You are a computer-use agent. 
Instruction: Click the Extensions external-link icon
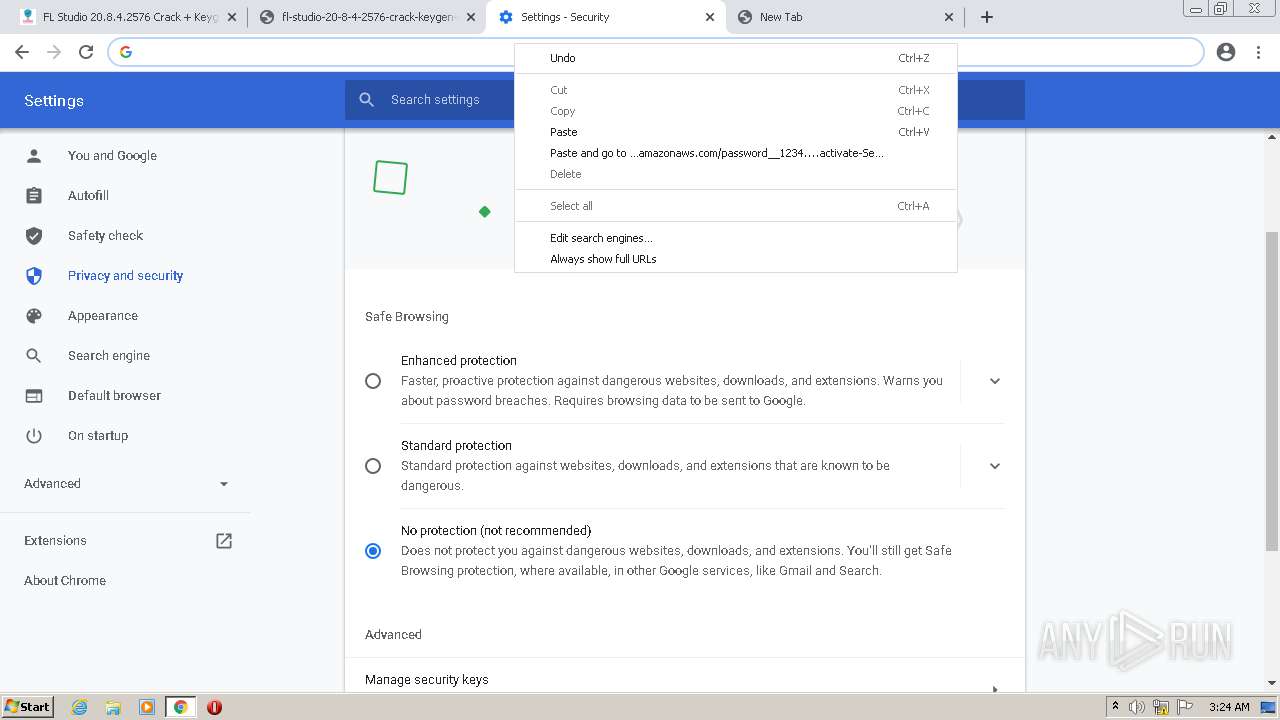(224, 541)
